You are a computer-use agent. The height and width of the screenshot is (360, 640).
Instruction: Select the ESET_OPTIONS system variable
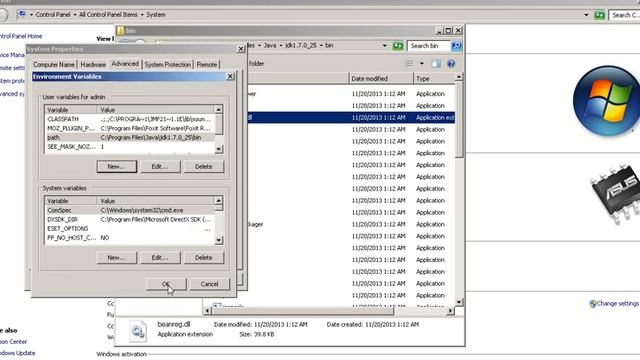[129, 229]
